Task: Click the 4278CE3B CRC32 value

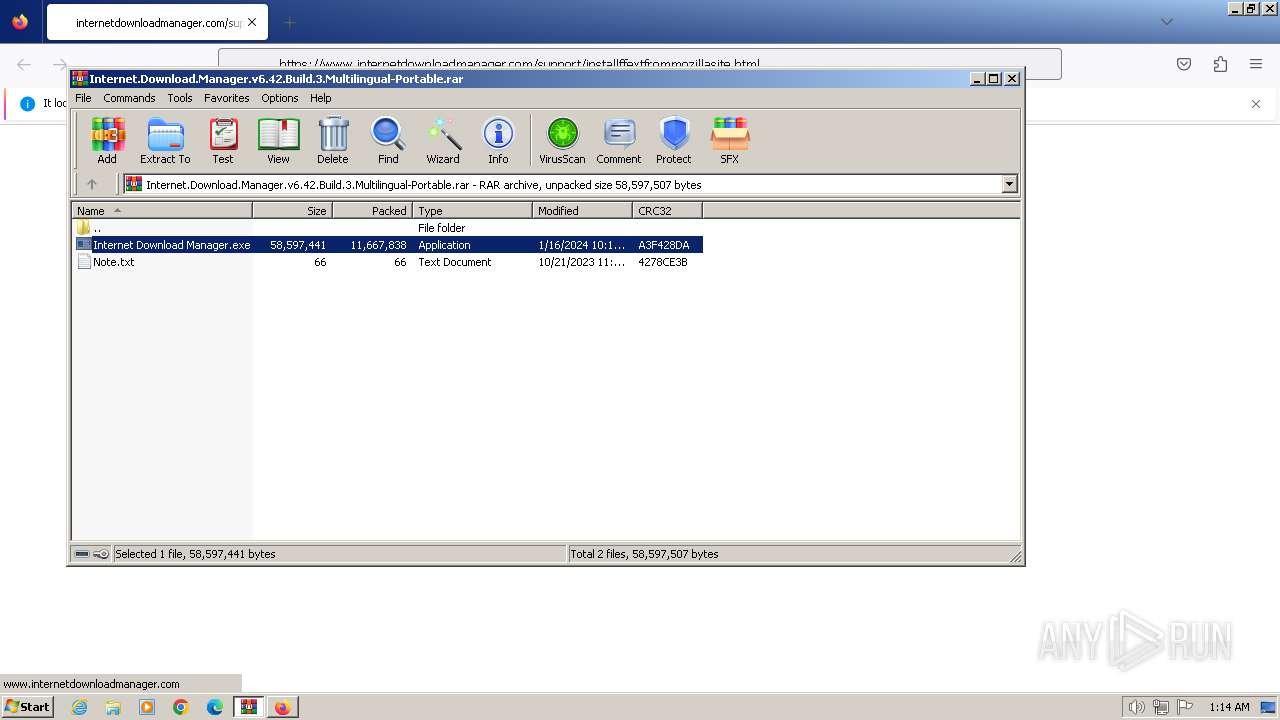Action: tap(663, 262)
